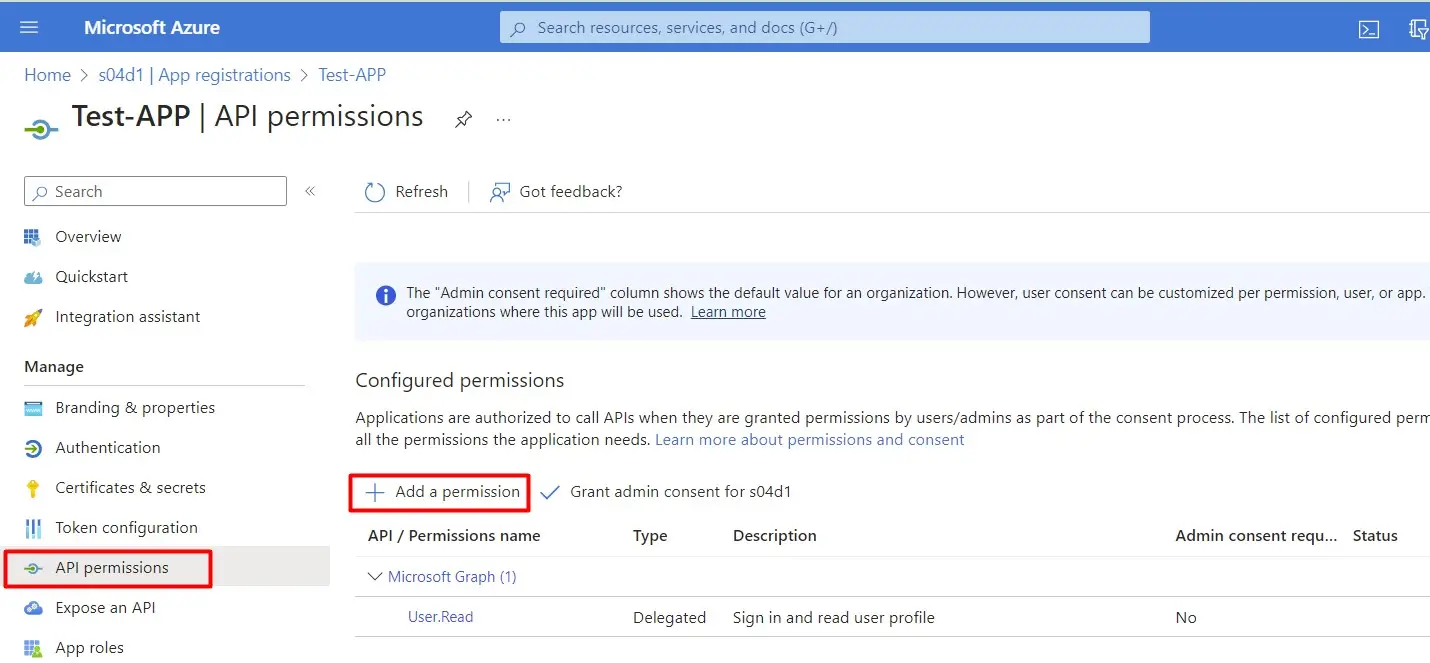Select the Quickstart sidebar icon
Viewport: 1430px width, 663px height.
(x=35, y=276)
